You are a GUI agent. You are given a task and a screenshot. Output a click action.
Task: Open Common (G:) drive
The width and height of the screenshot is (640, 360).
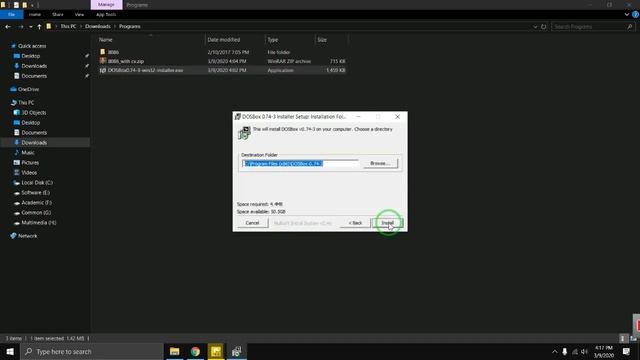36,213
